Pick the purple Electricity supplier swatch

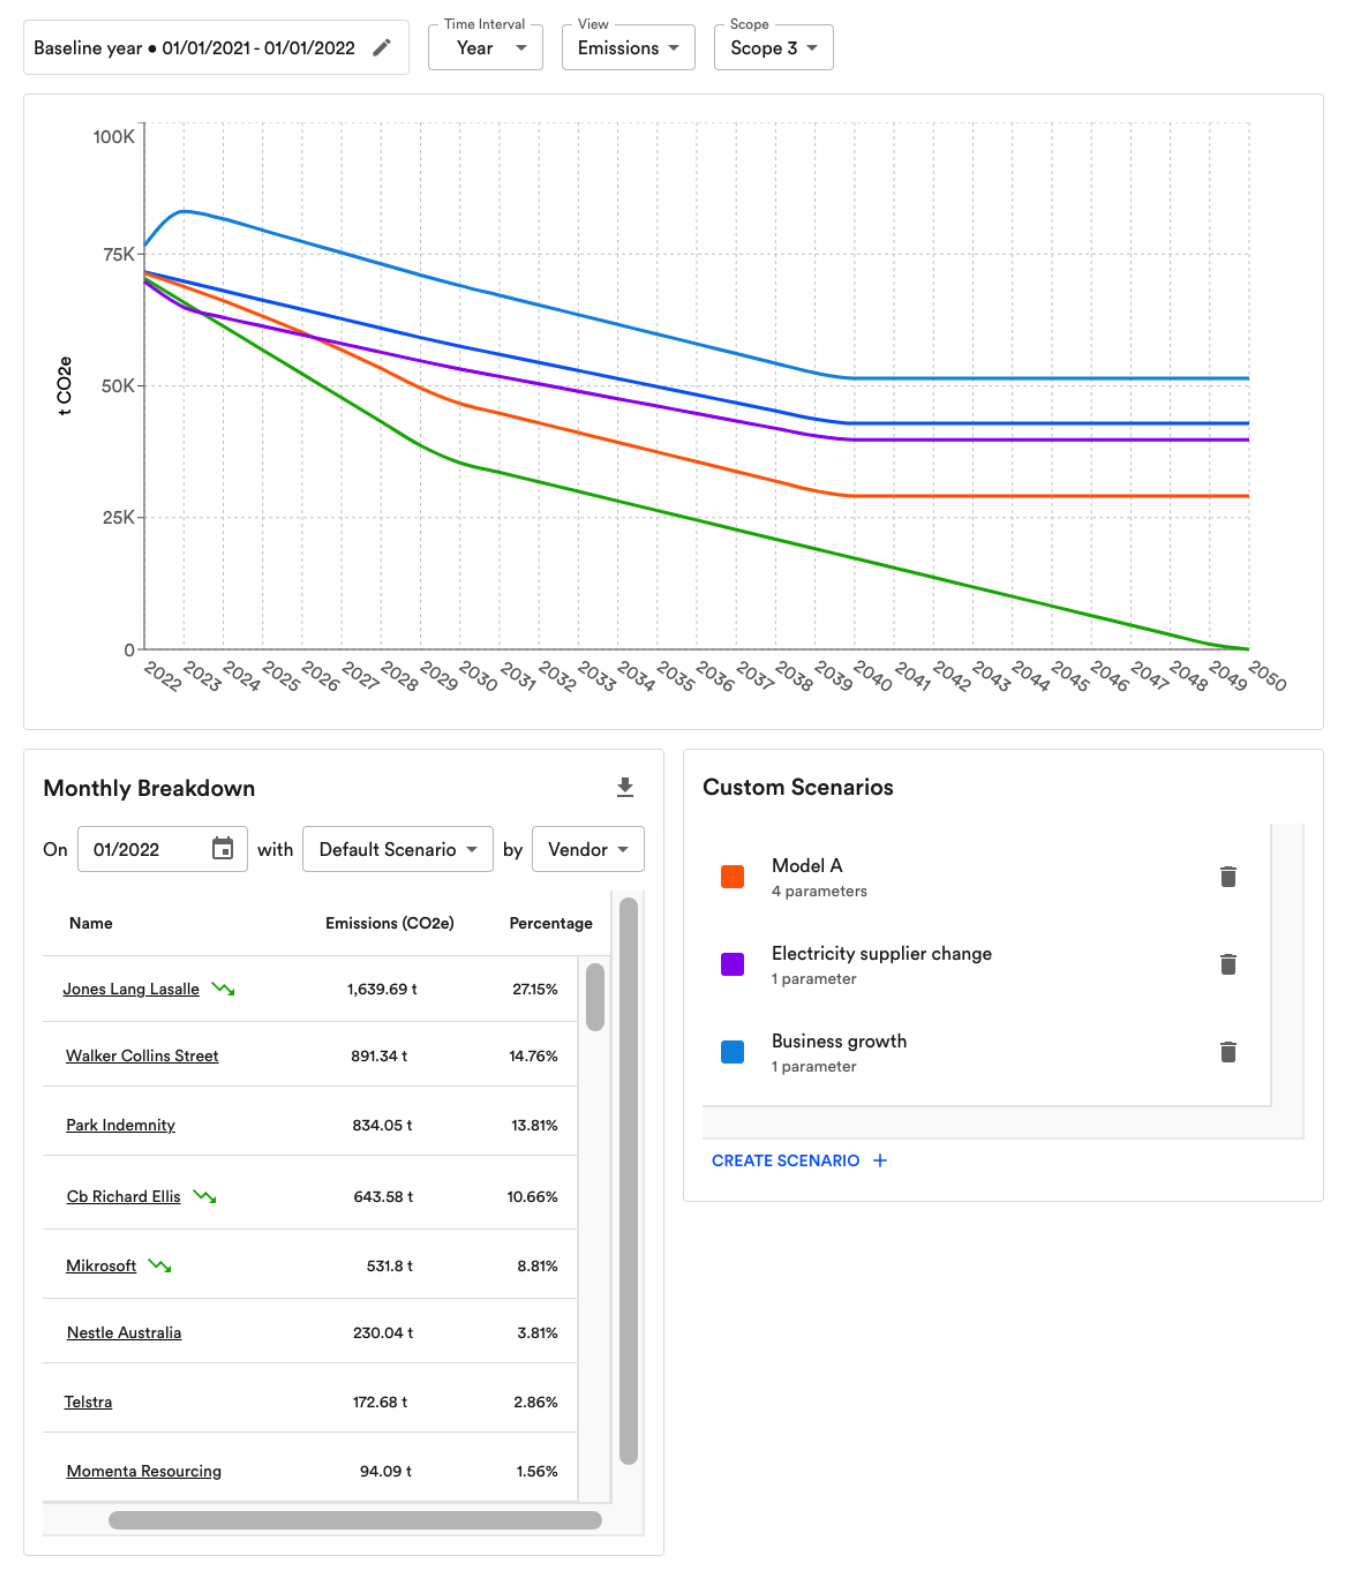pyautogui.click(x=732, y=964)
